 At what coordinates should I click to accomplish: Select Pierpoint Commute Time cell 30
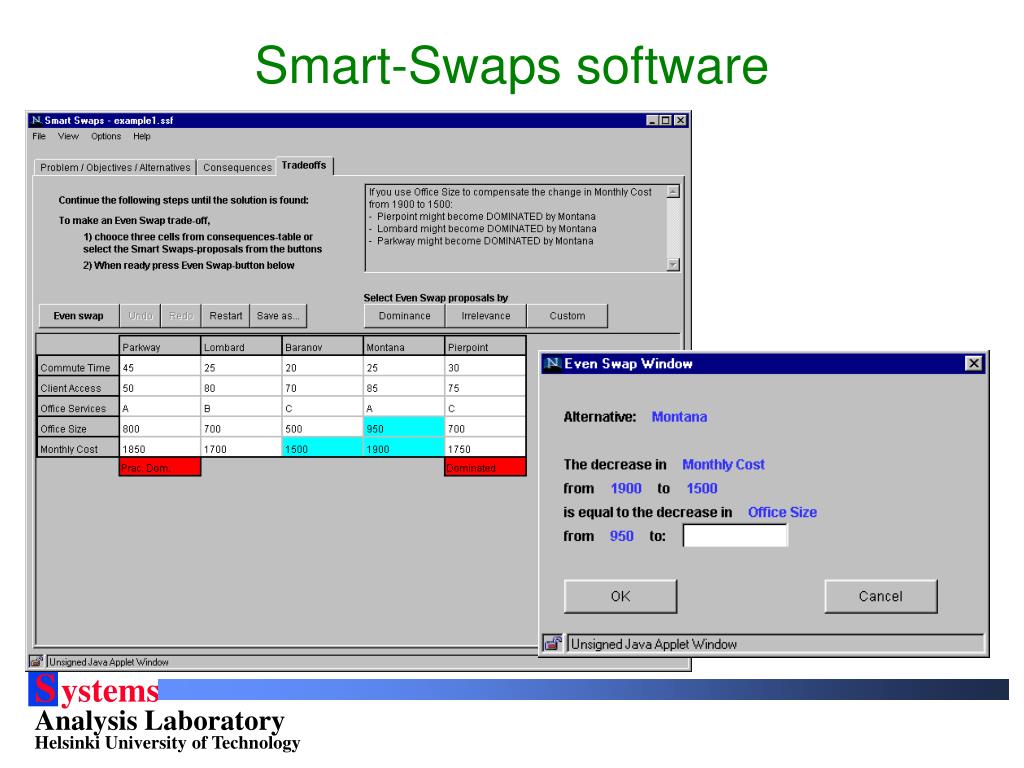[485, 368]
